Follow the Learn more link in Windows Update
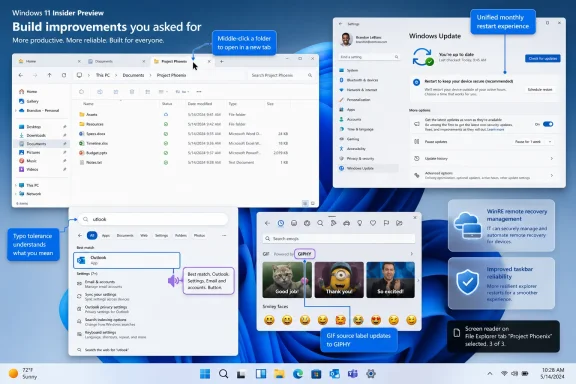The height and width of the screenshot is (384, 576). click(x=496, y=130)
